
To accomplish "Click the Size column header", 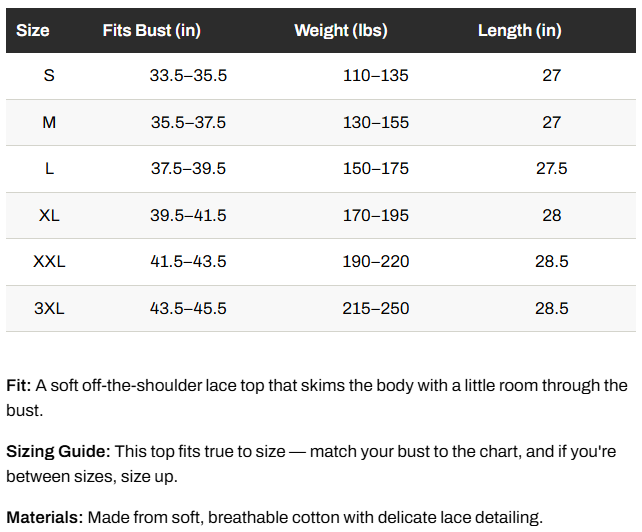I will [x=33, y=31].
